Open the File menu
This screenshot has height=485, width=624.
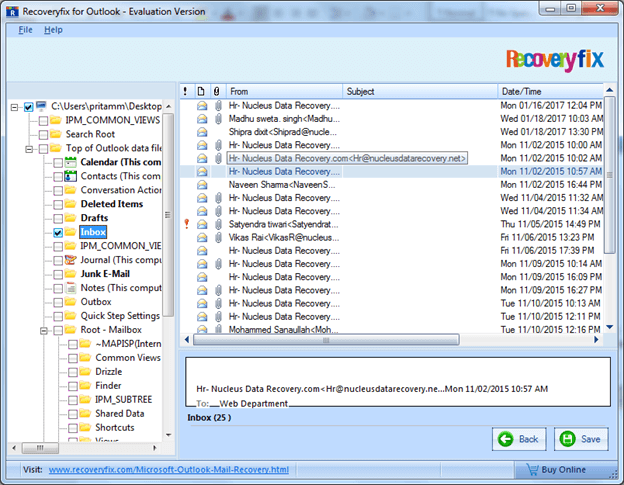tap(25, 30)
